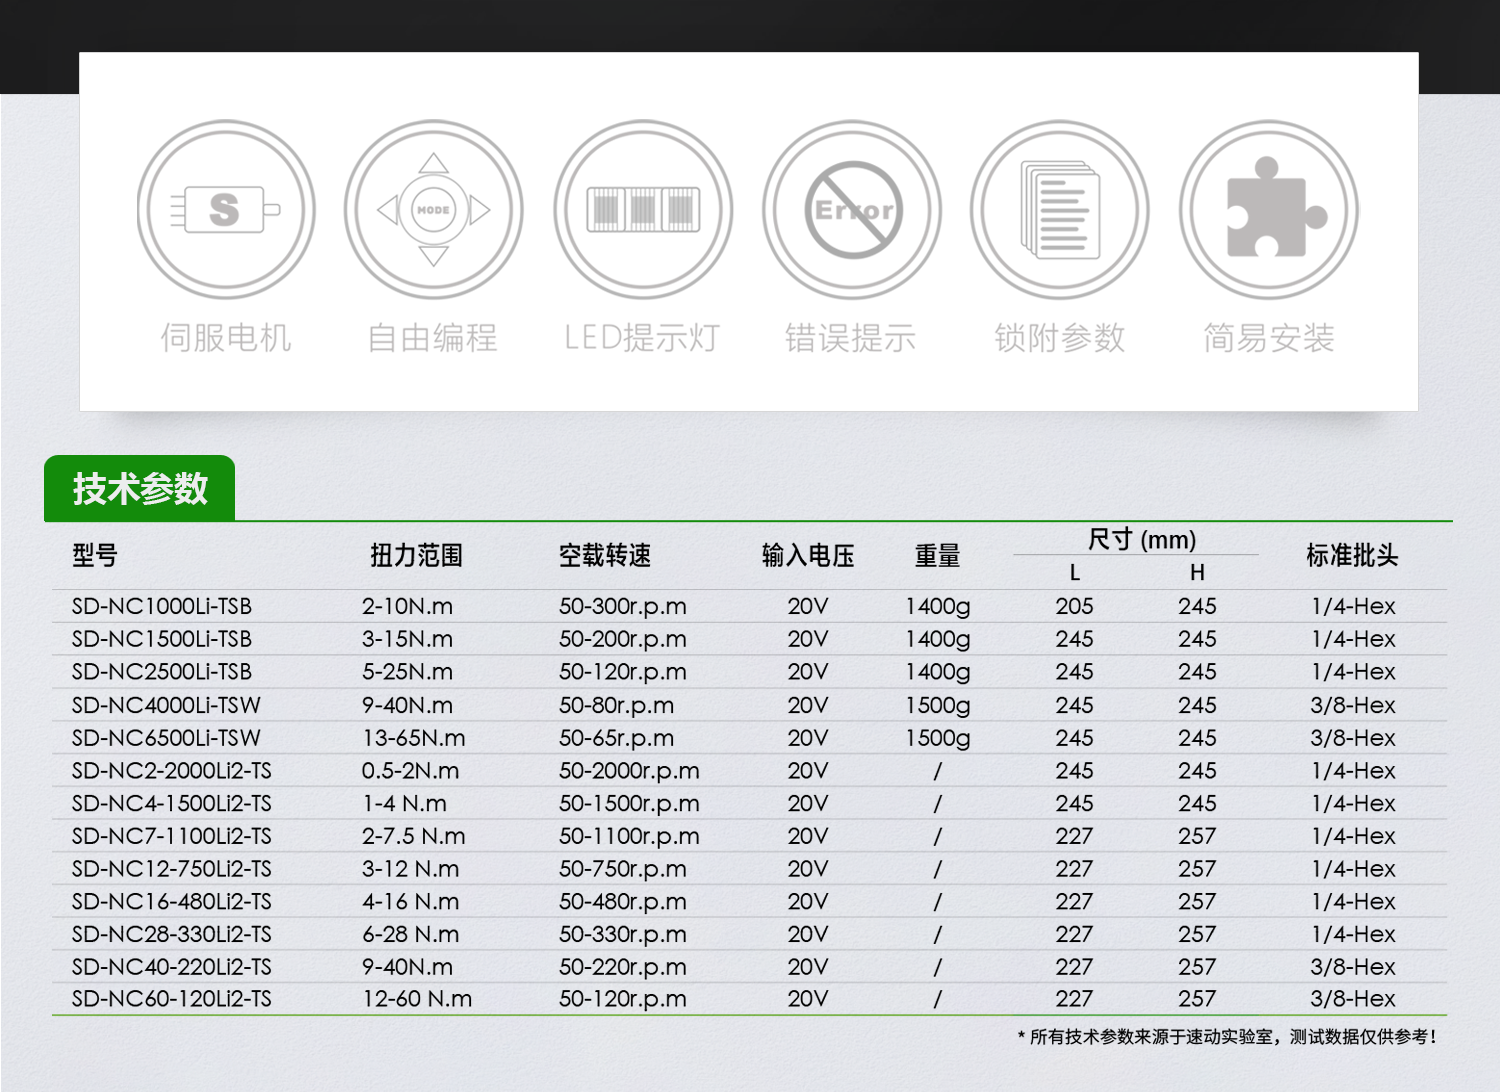Click model SD-NC60-120Li2-TS entry

point(172,999)
